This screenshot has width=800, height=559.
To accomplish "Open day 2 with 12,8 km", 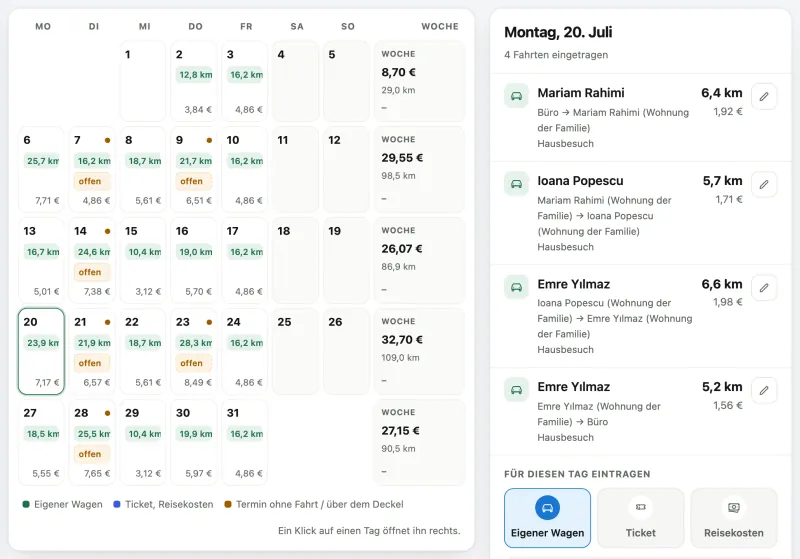I will (194, 81).
